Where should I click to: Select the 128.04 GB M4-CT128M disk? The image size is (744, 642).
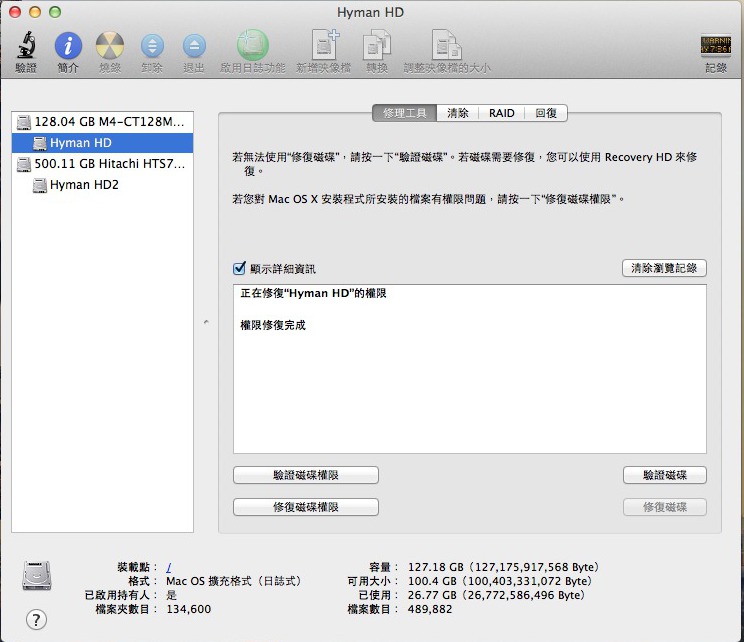(x=102, y=122)
